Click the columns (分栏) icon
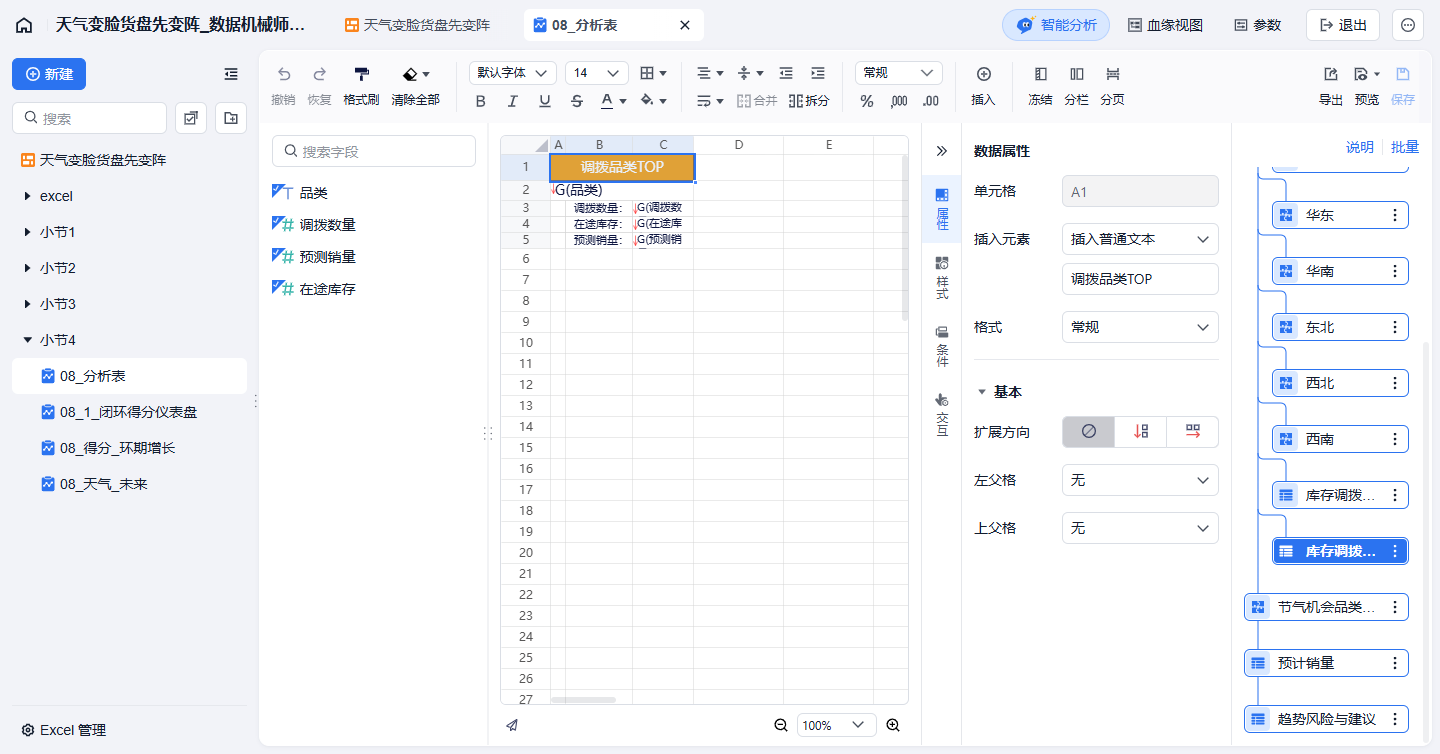The height and width of the screenshot is (754, 1440). [1077, 74]
